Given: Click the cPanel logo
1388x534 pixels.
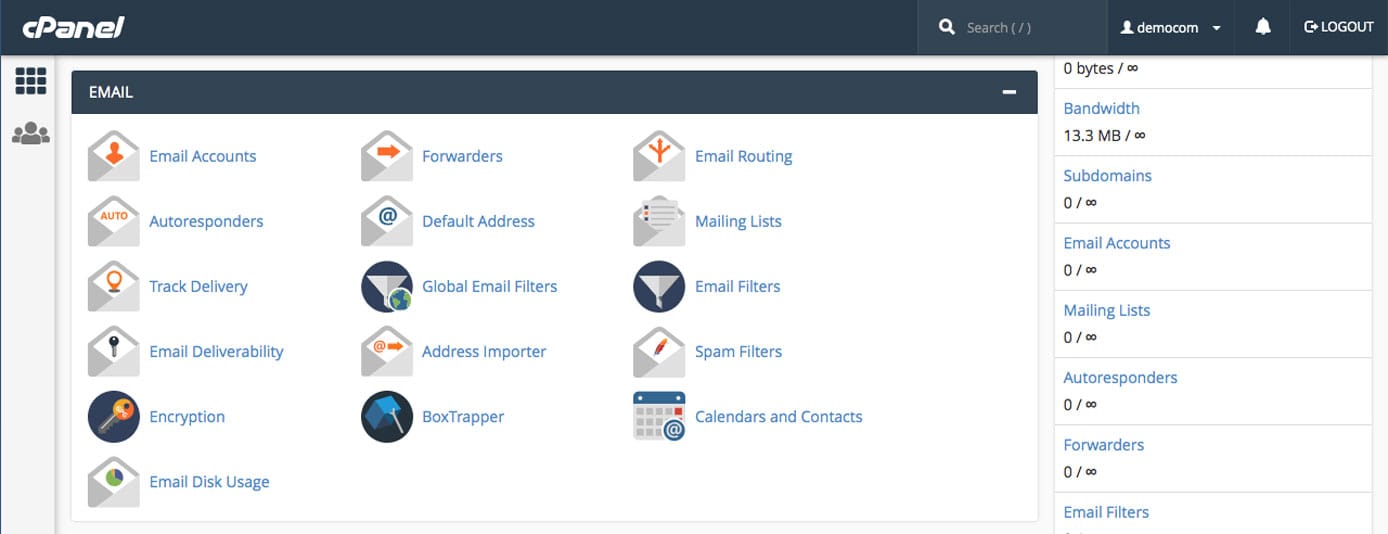Looking at the screenshot, I should tap(73, 27).
